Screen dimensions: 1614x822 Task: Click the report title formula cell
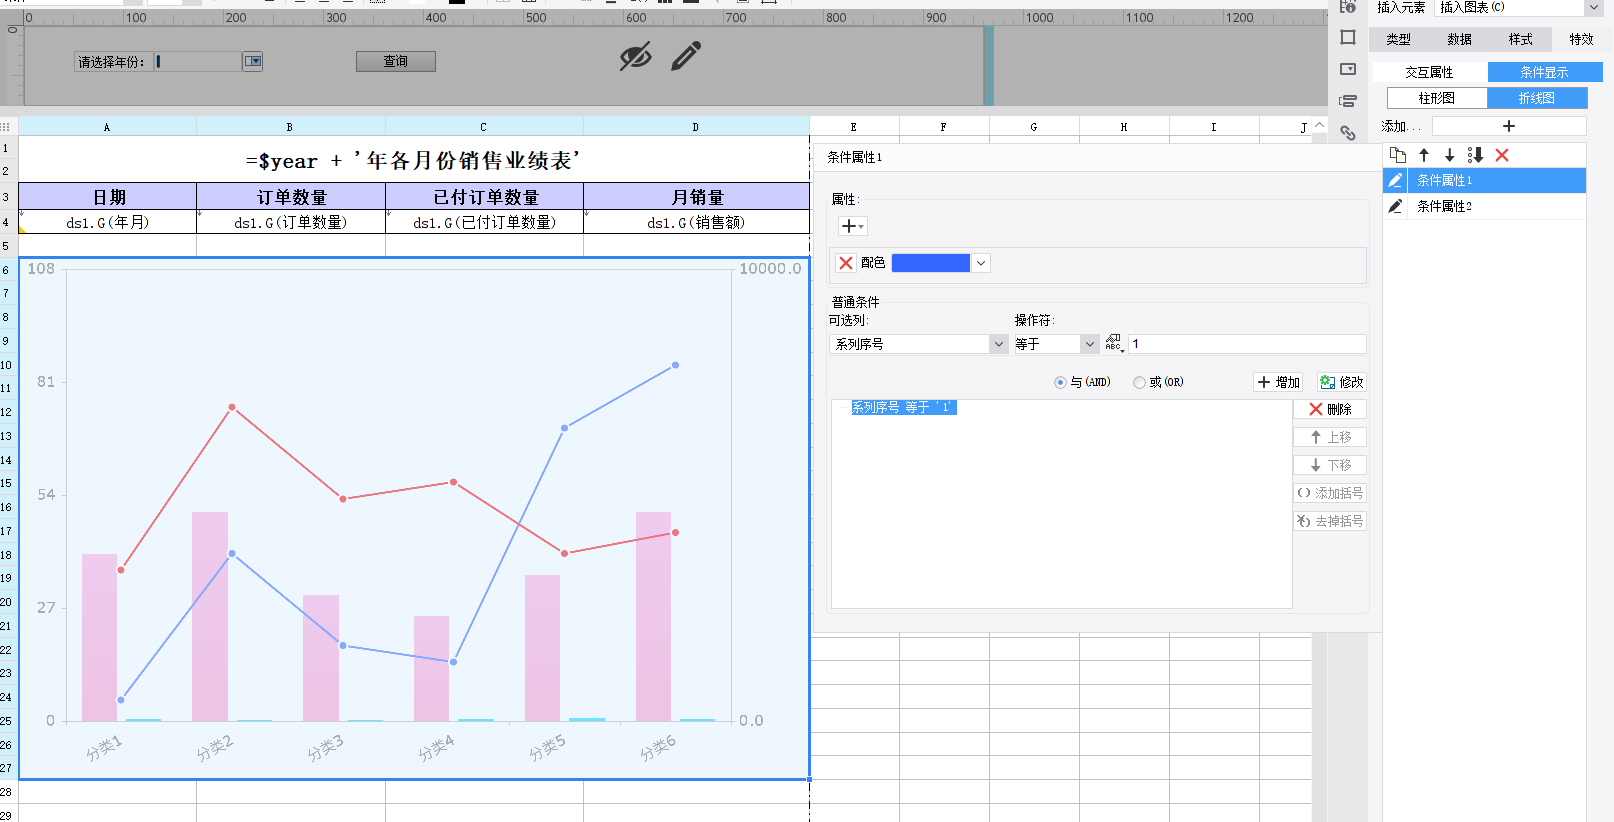413,160
